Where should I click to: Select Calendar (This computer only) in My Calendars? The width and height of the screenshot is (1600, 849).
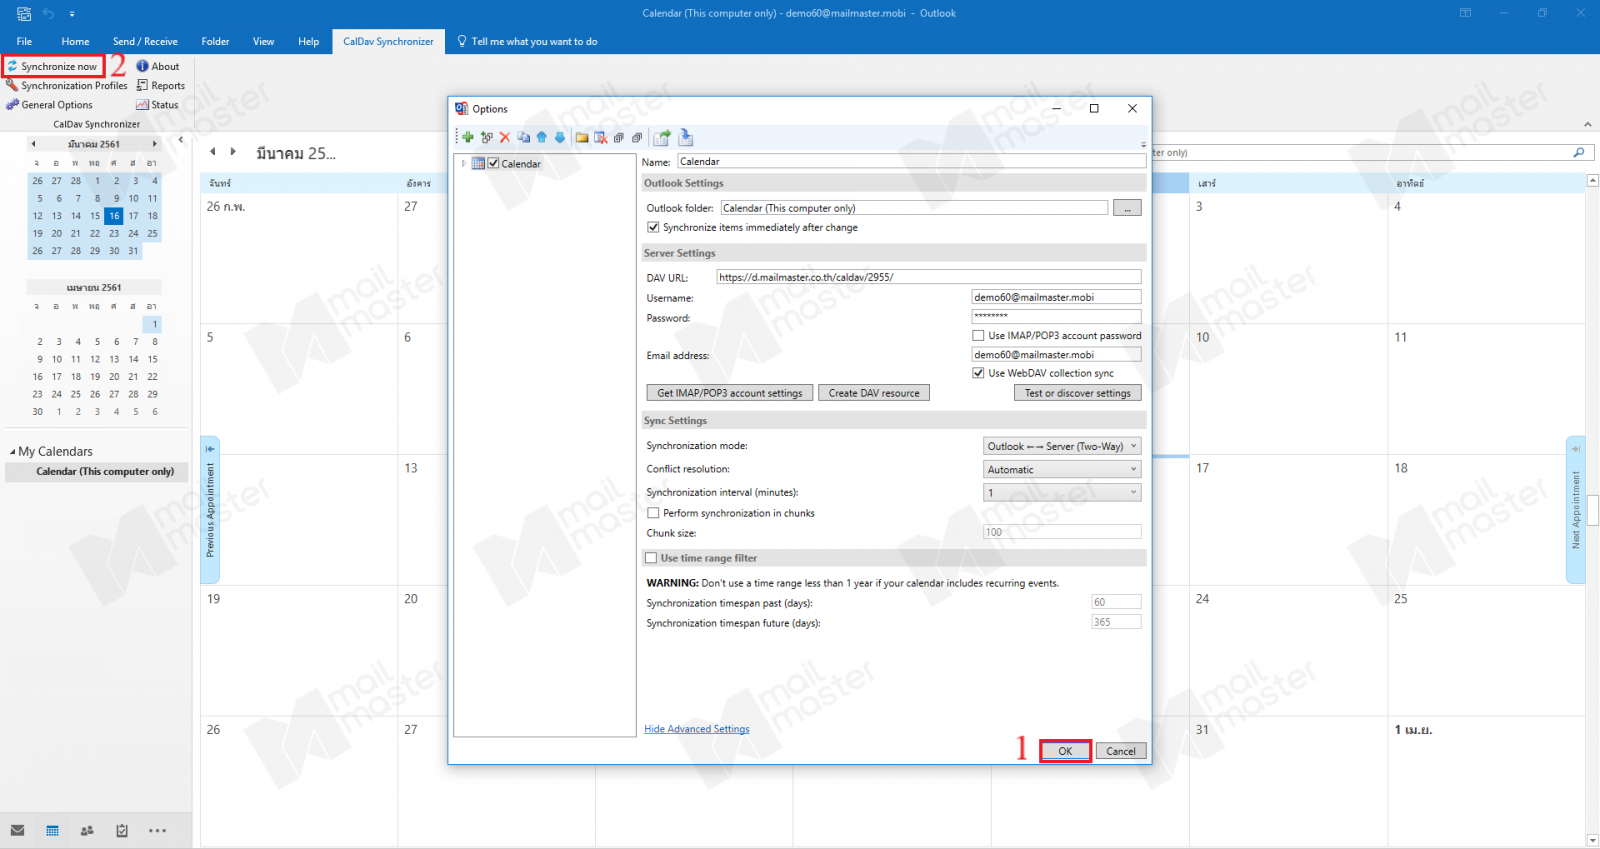96,472
